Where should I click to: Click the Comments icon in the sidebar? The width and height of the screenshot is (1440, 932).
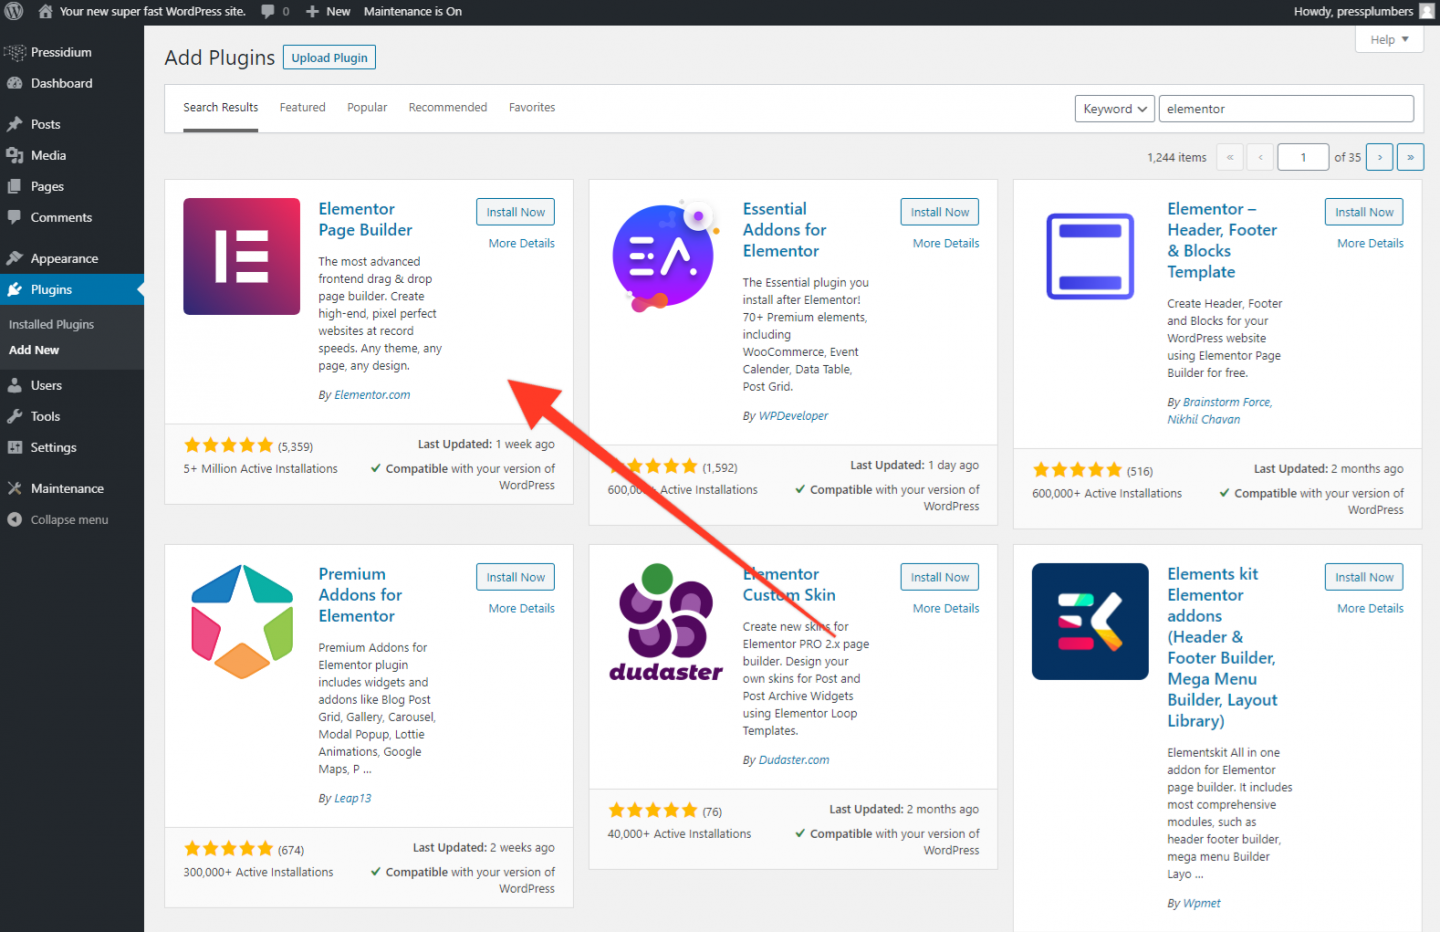[15, 217]
